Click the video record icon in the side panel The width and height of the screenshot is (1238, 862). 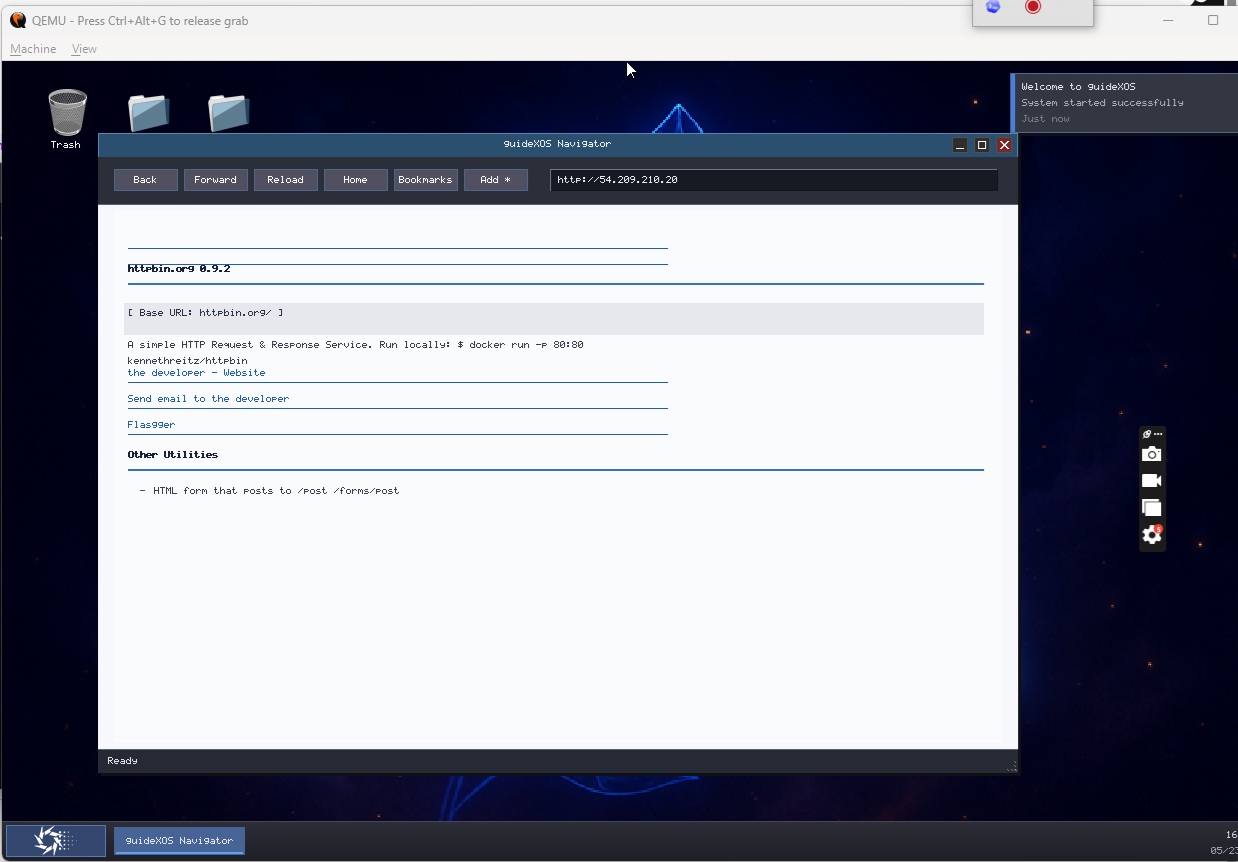tap(1152, 481)
